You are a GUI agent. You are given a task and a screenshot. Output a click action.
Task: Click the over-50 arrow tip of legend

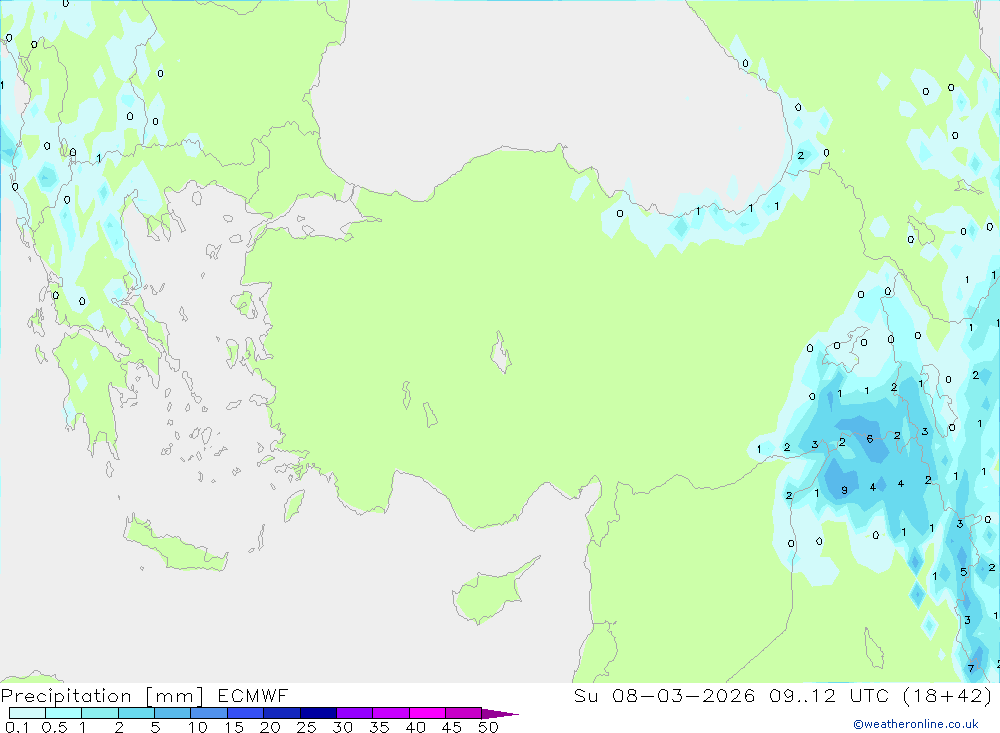pos(501,713)
